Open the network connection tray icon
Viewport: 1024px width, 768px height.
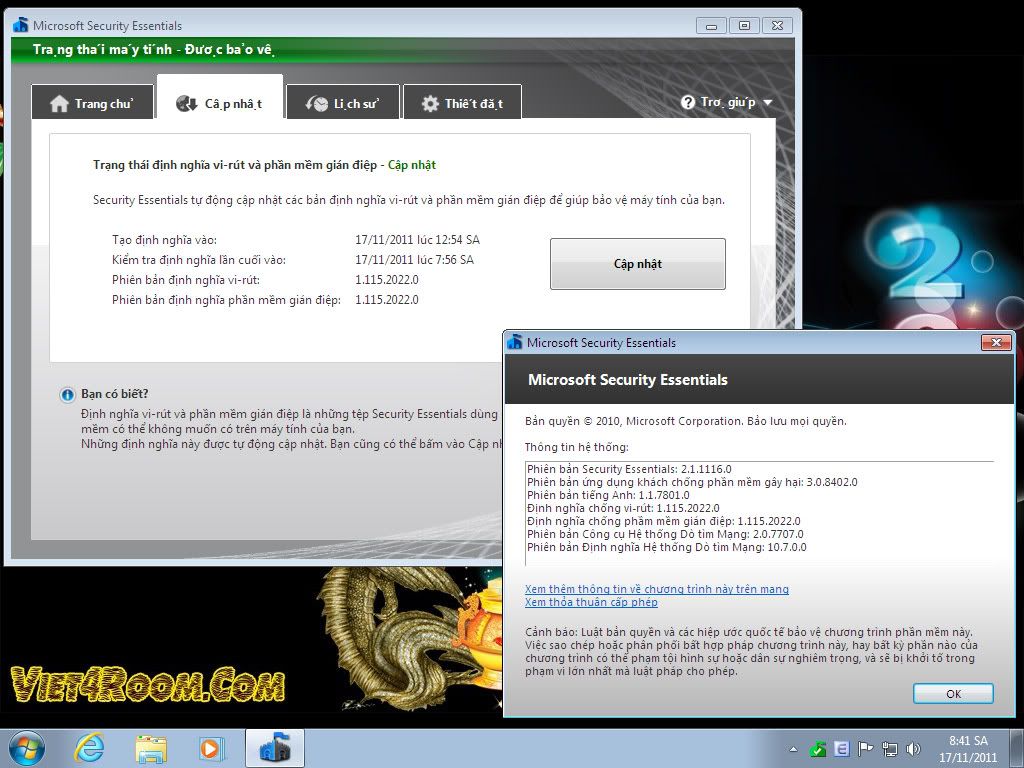(x=889, y=749)
